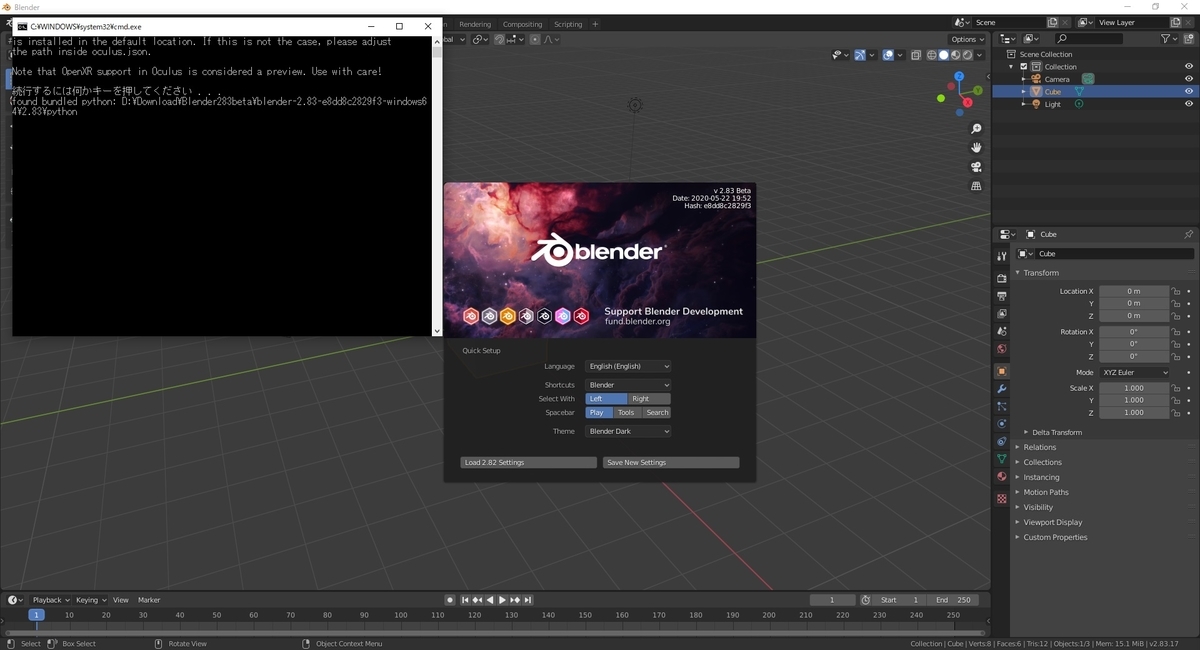Image resolution: width=1200 pixels, height=650 pixels.
Task: Open the Options dropdown in viewport
Action: tap(967, 39)
